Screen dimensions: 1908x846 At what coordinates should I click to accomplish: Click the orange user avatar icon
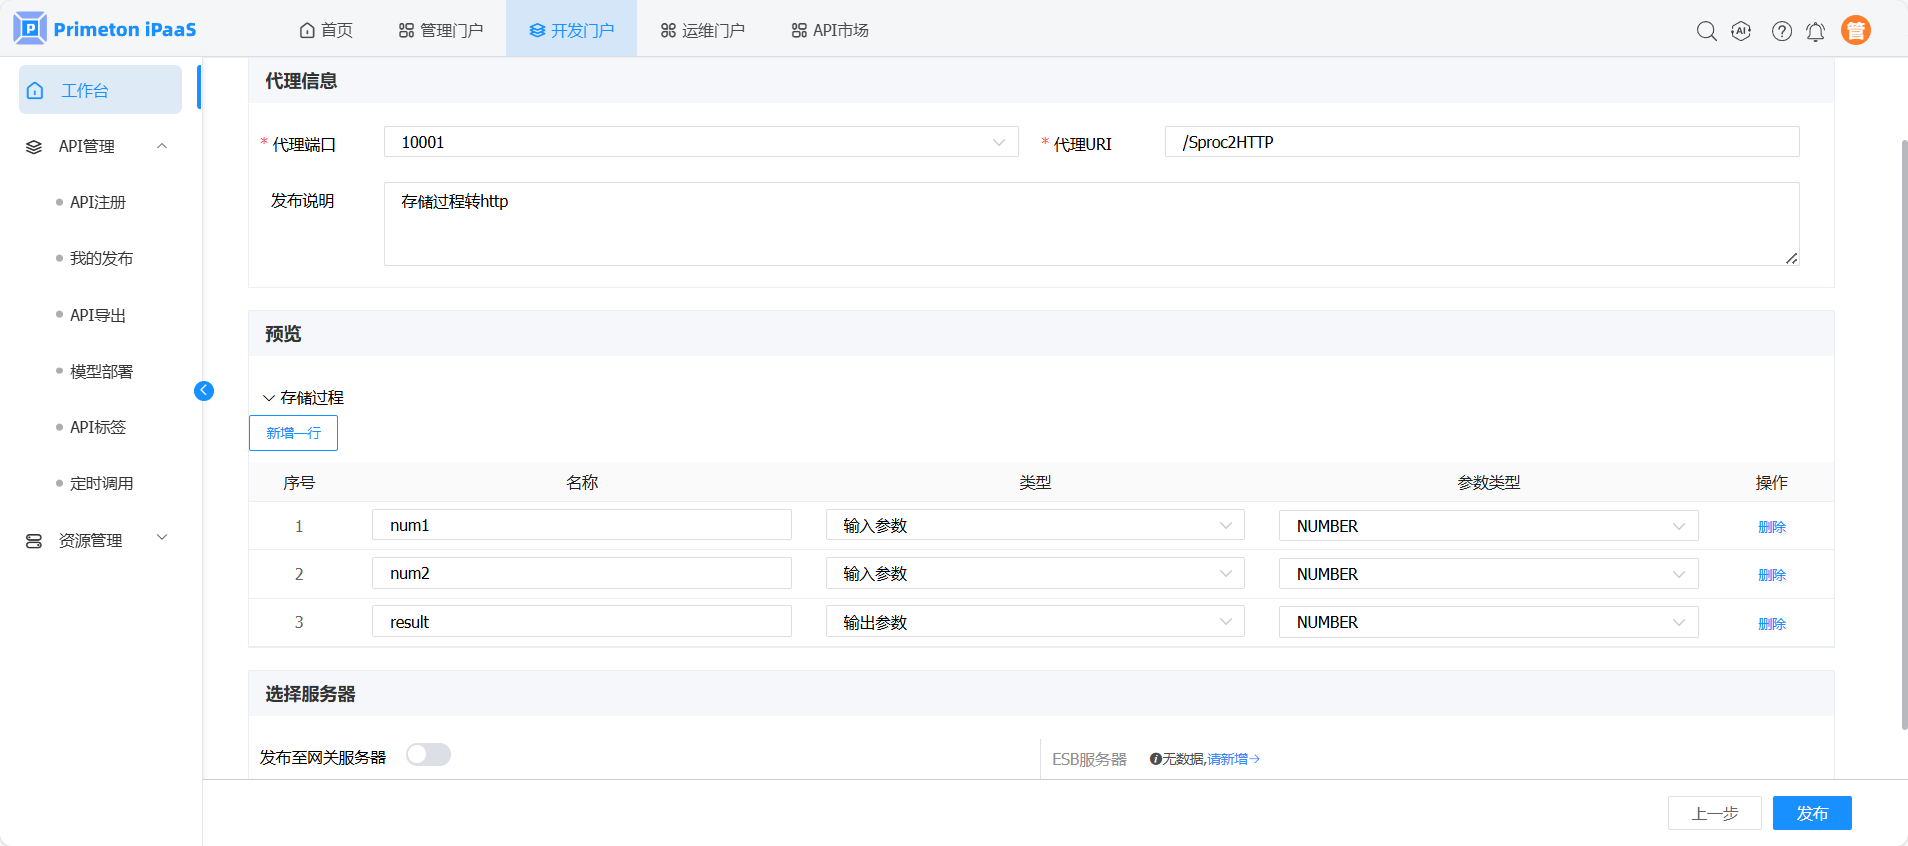click(1855, 31)
